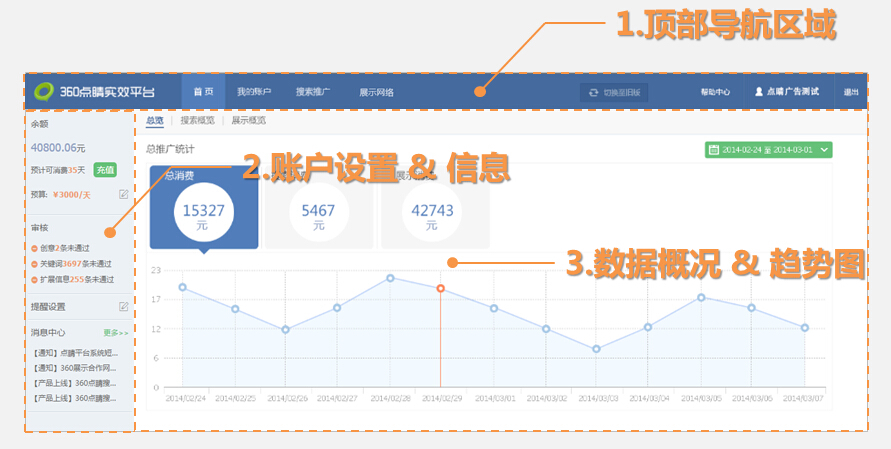The width and height of the screenshot is (891, 449).
Task: Click the budget edit pencil icon
Action: (x=123, y=194)
